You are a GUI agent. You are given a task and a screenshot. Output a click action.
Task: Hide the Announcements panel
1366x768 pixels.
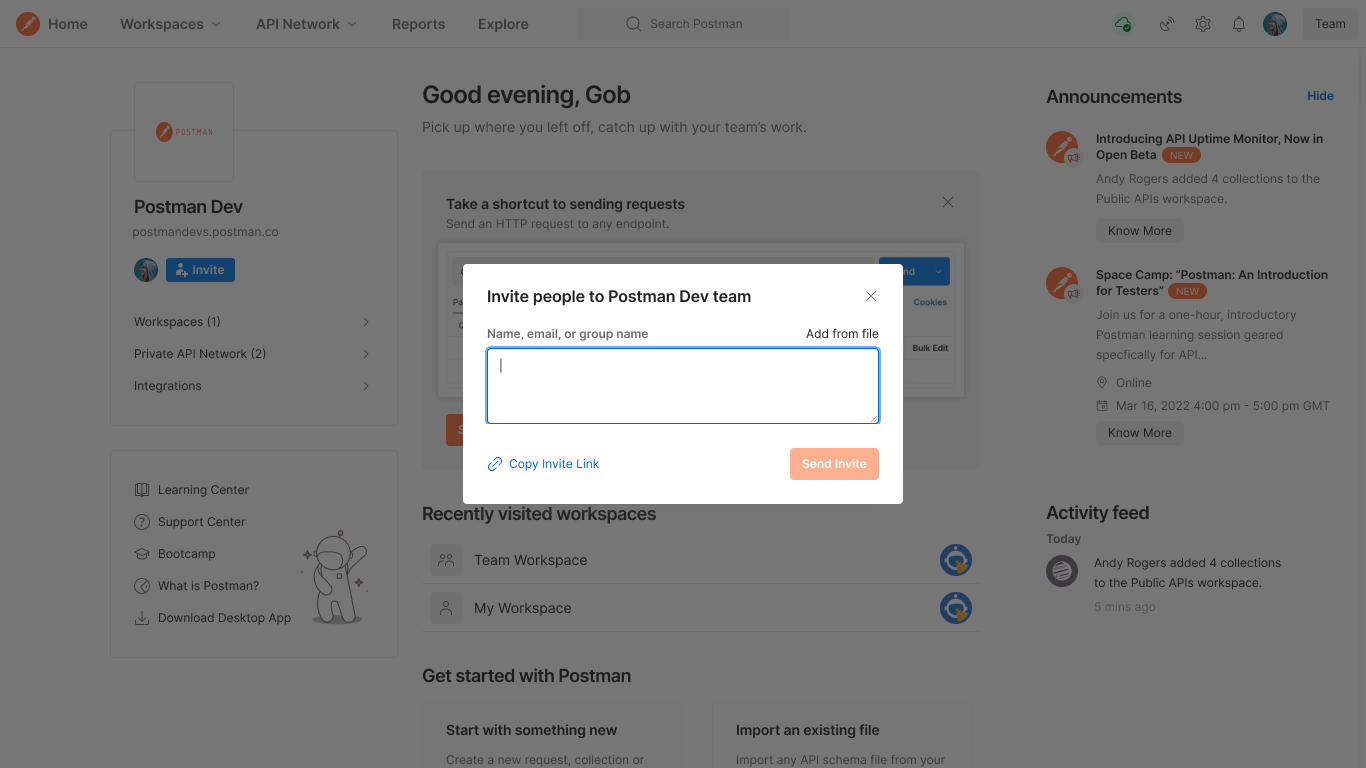coord(1320,96)
